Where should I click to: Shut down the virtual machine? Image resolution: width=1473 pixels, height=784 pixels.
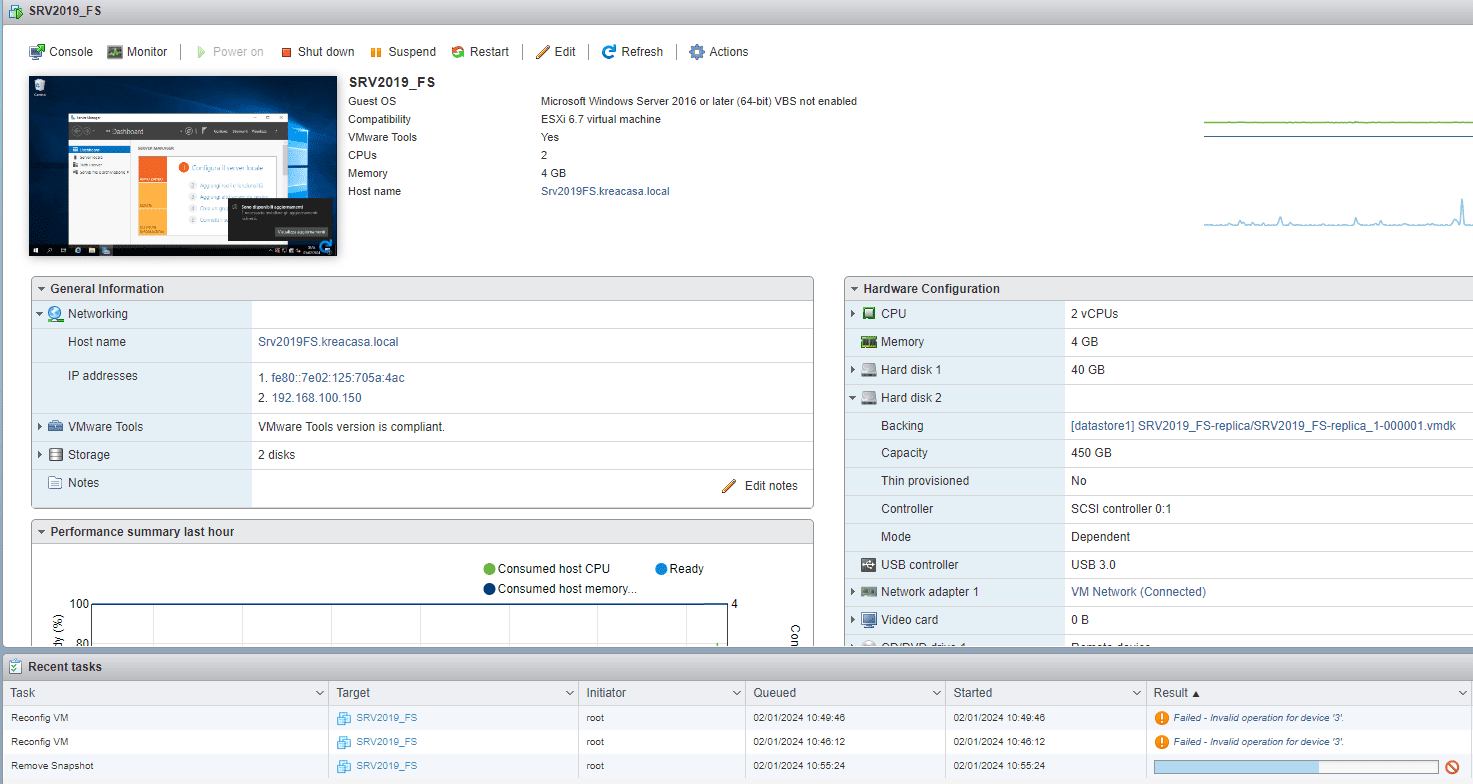[317, 51]
